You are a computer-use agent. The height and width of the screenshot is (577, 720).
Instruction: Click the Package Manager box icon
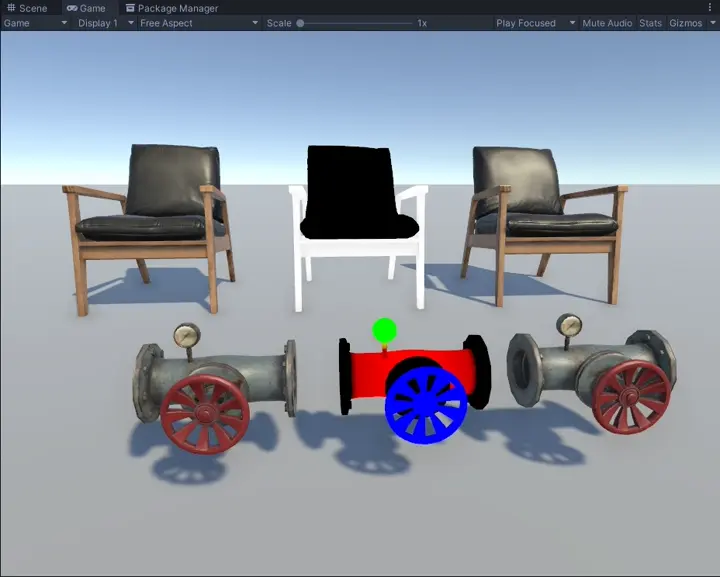point(130,8)
